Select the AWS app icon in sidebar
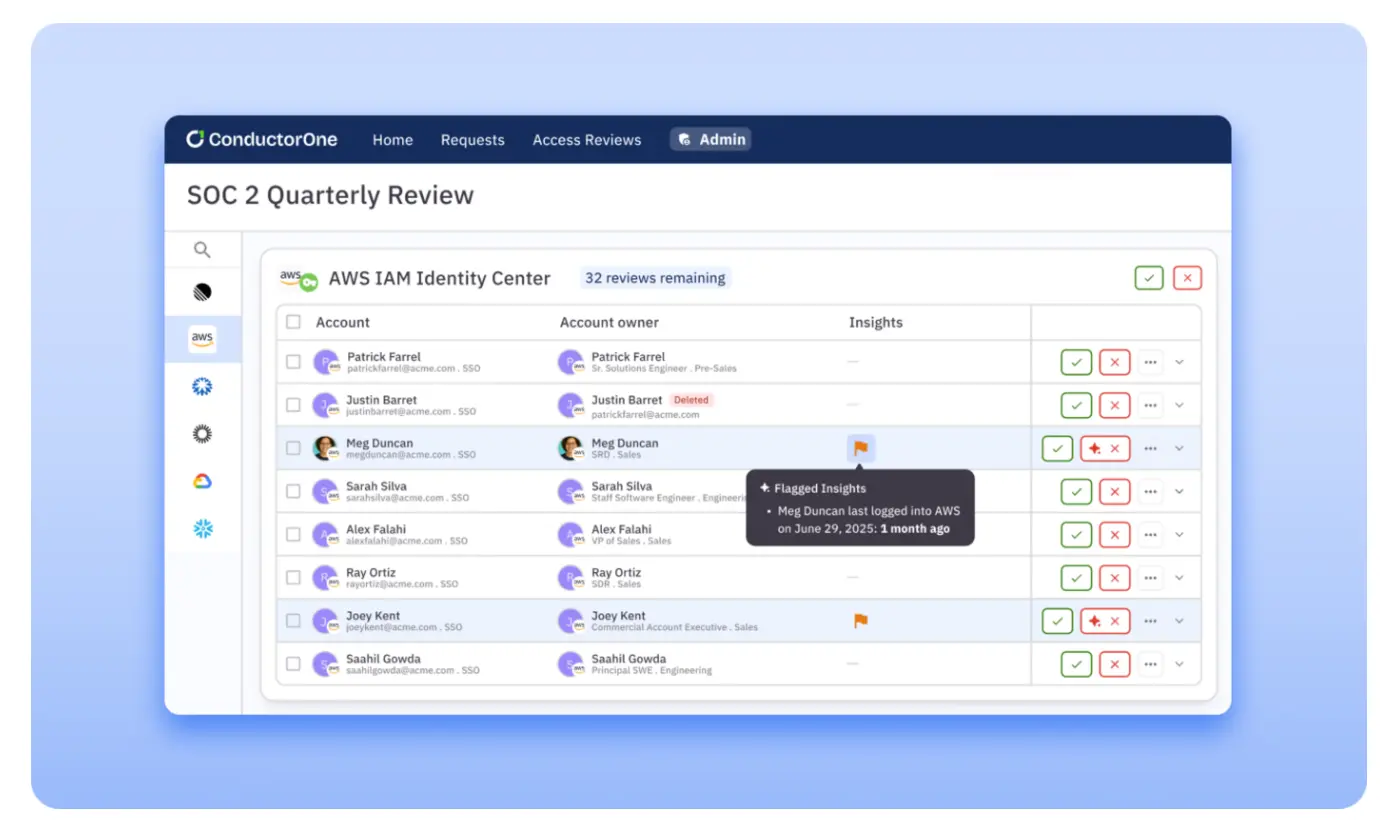This screenshot has height=826, width=1392. pos(202,339)
